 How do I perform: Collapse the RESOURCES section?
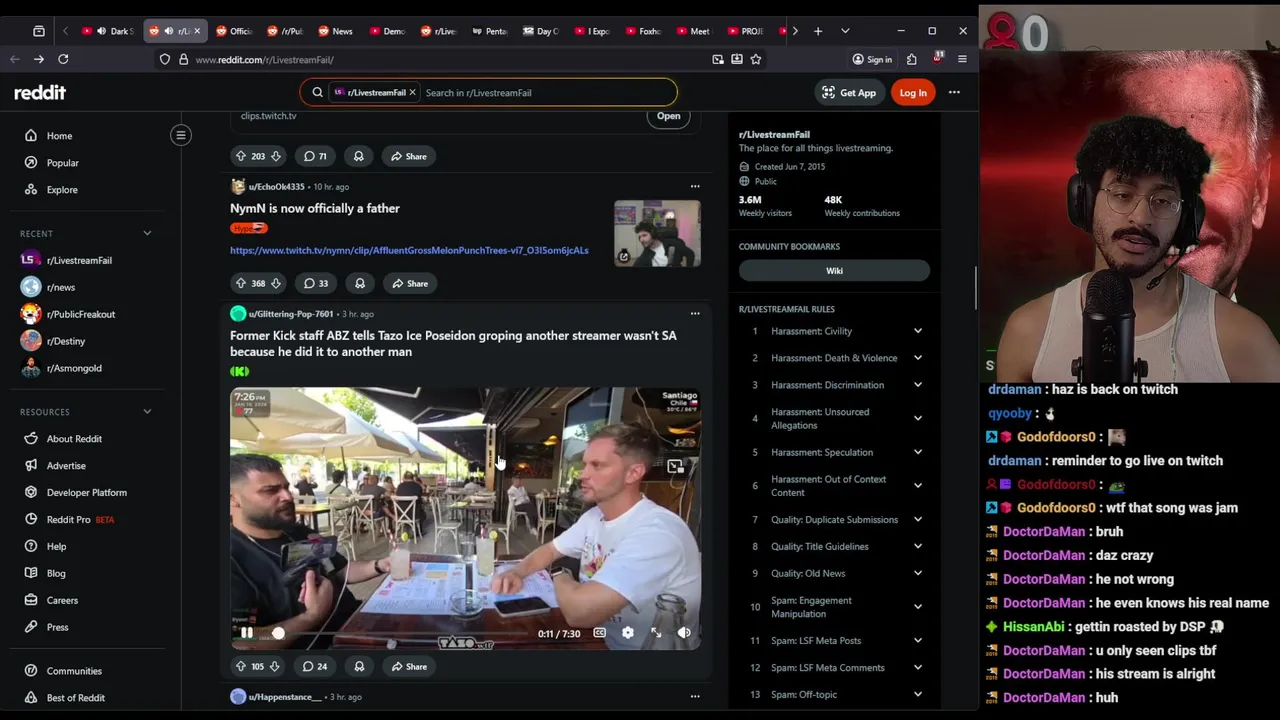(147, 412)
